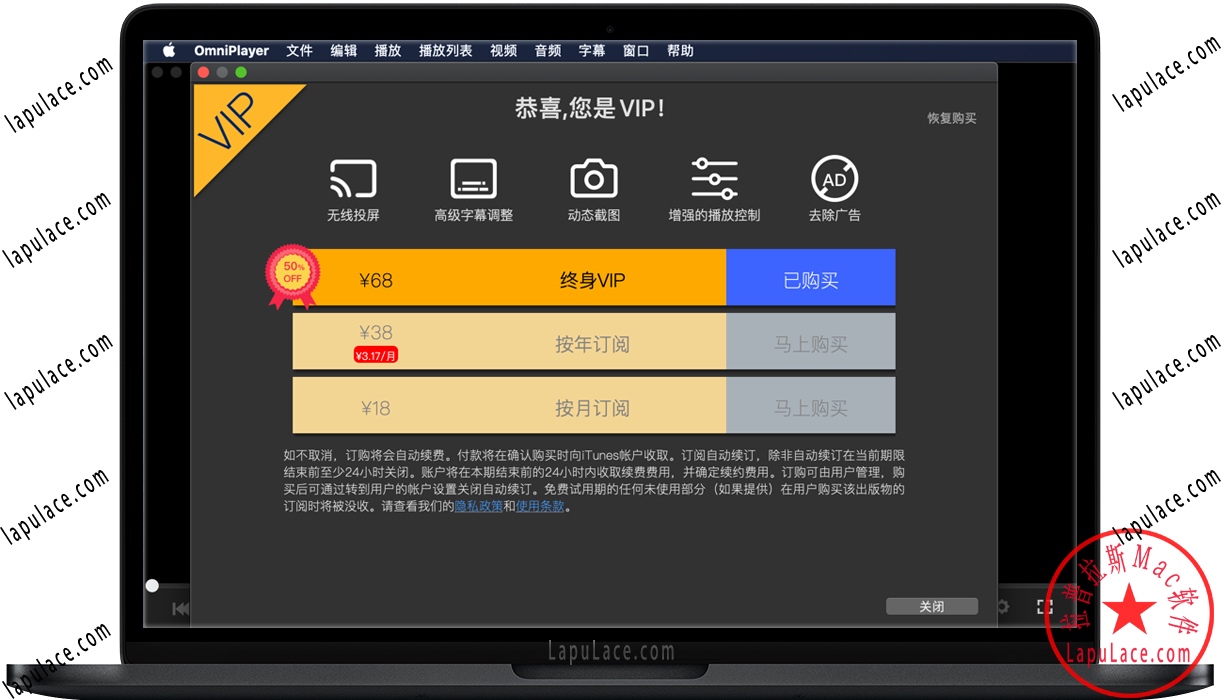This screenshot has width=1221, height=700.
Task: Open the 隐私政策 privacy policy link
Action: [x=479, y=506]
